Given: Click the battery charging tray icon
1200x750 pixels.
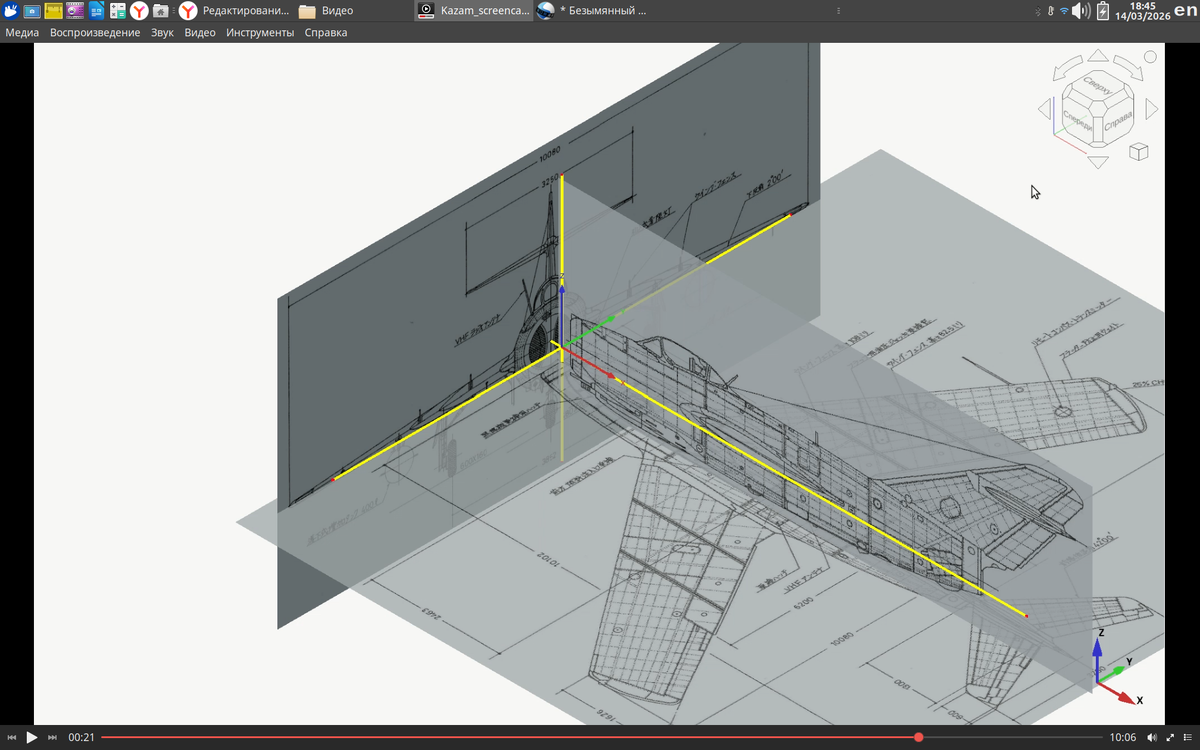Looking at the screenshot, I should pyautogui.click(x=1103, y=11).
